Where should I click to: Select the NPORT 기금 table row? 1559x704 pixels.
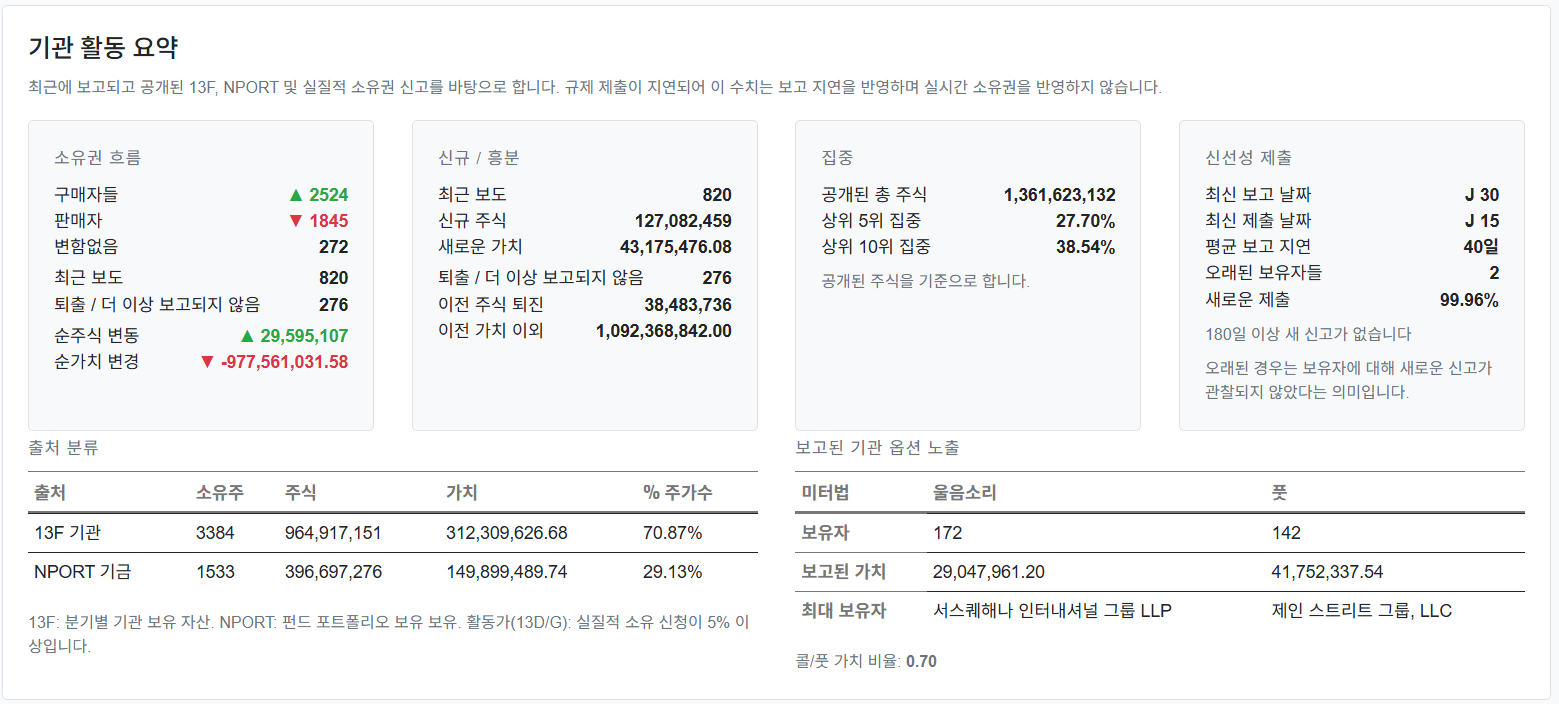393,572
